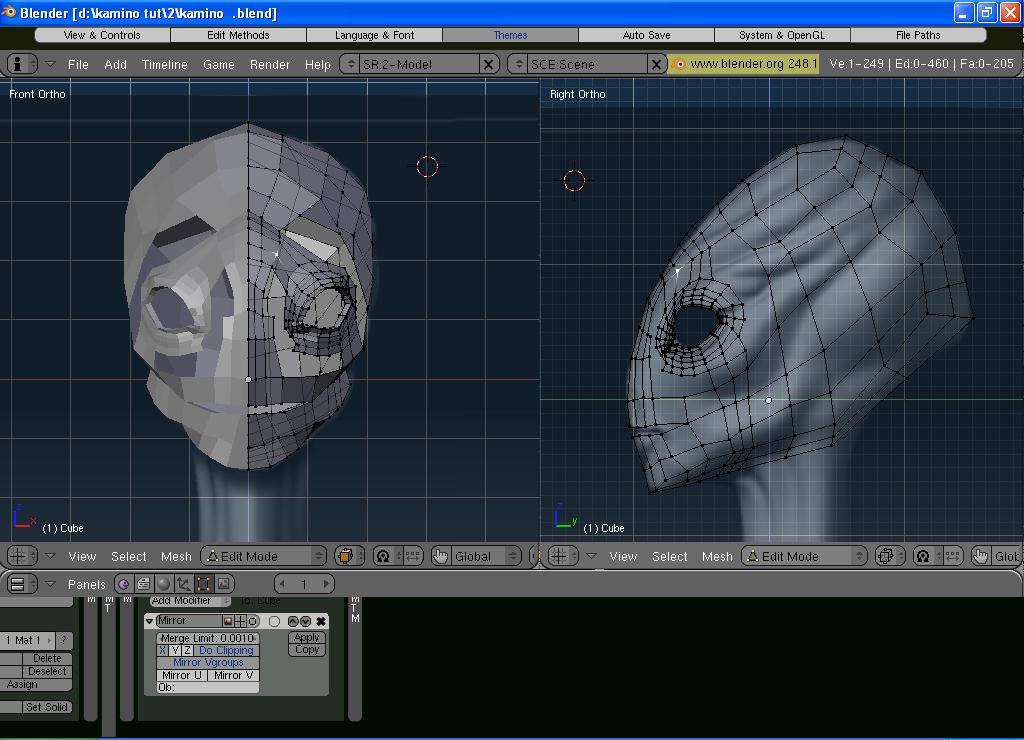Toggle Mirror modifier during rendering icon
Viewport: 1024px width, 740px height.
coord(228,621)
